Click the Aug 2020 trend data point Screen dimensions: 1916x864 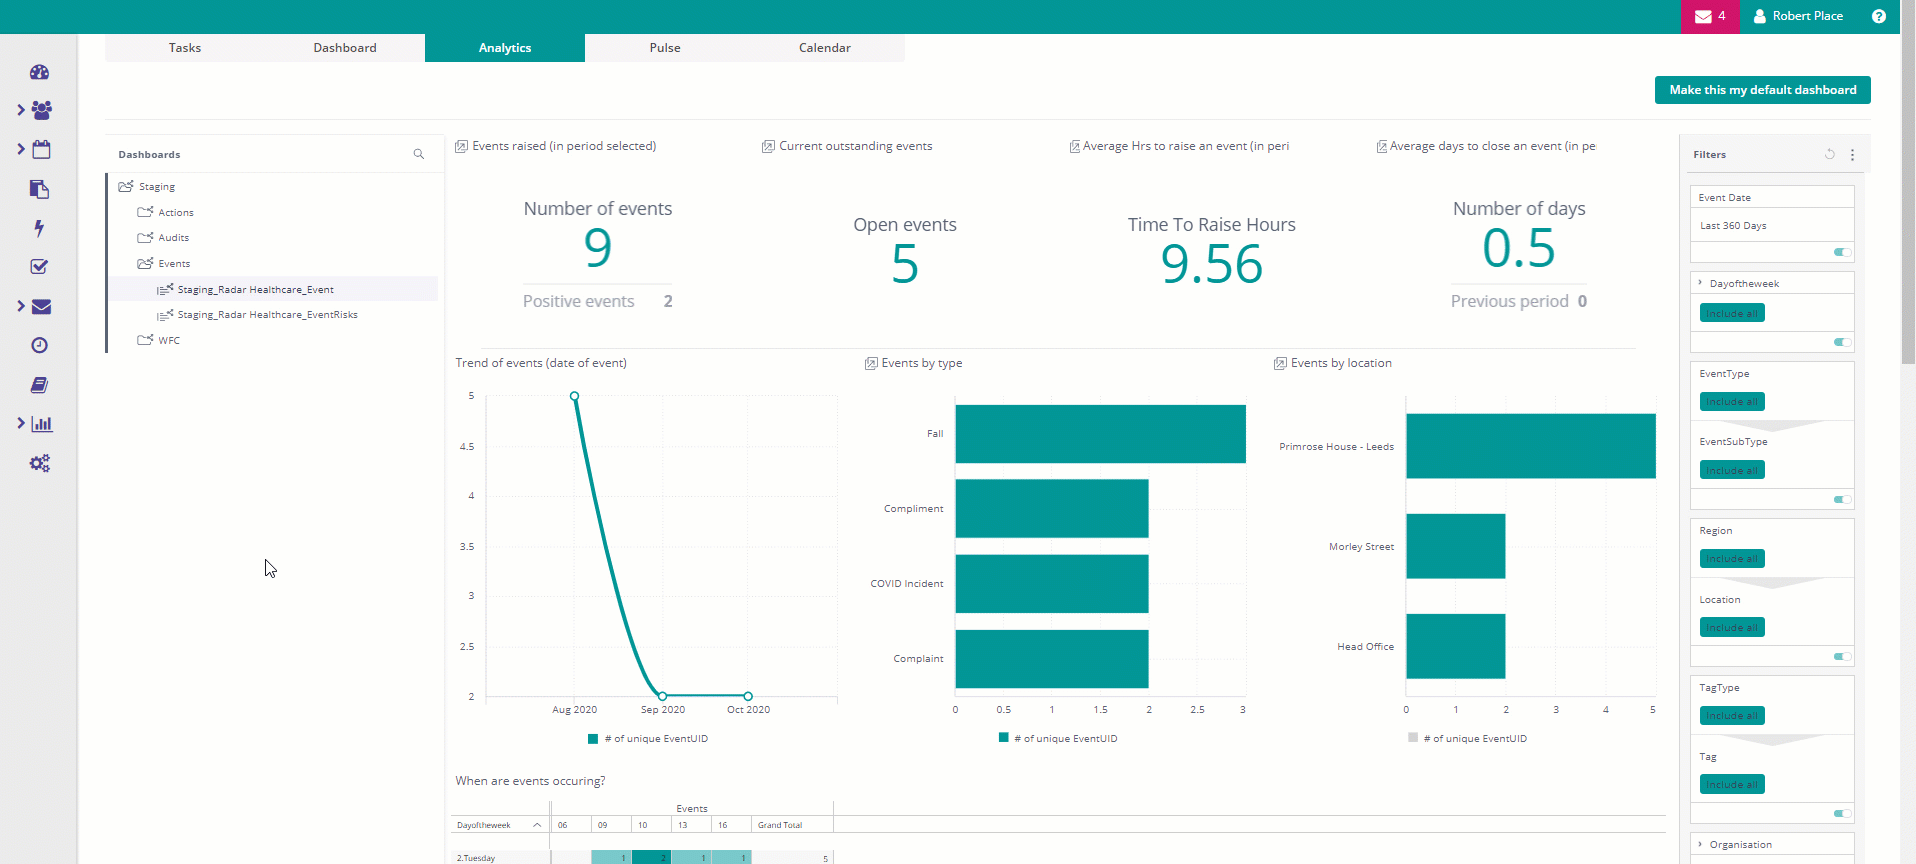[x=574, y=396]
